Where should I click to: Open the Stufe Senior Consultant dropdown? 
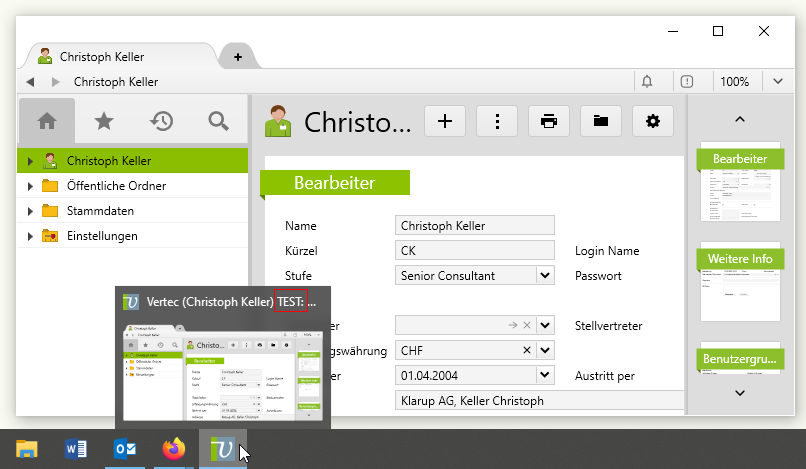pos(545,275)
